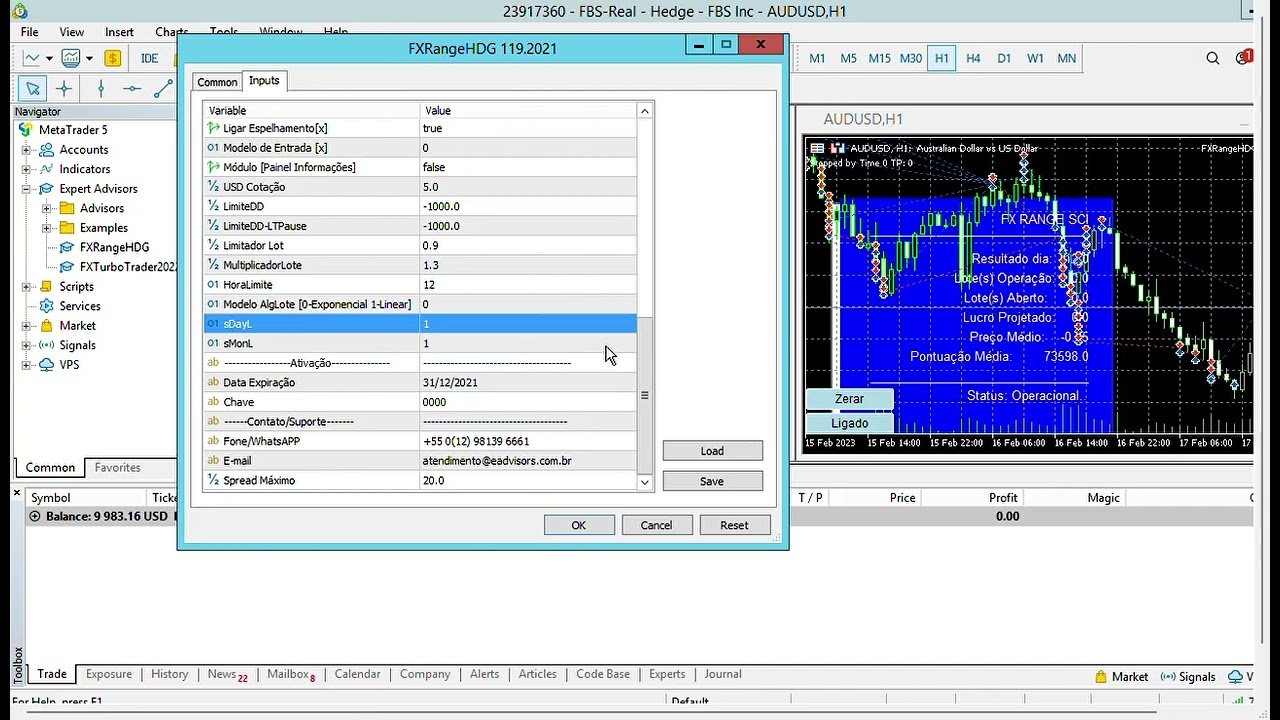Image resolution: width=1280 pixels, height=720 pixels.
Task: Open the search magnifier icon
Action: coord(1212,58)
